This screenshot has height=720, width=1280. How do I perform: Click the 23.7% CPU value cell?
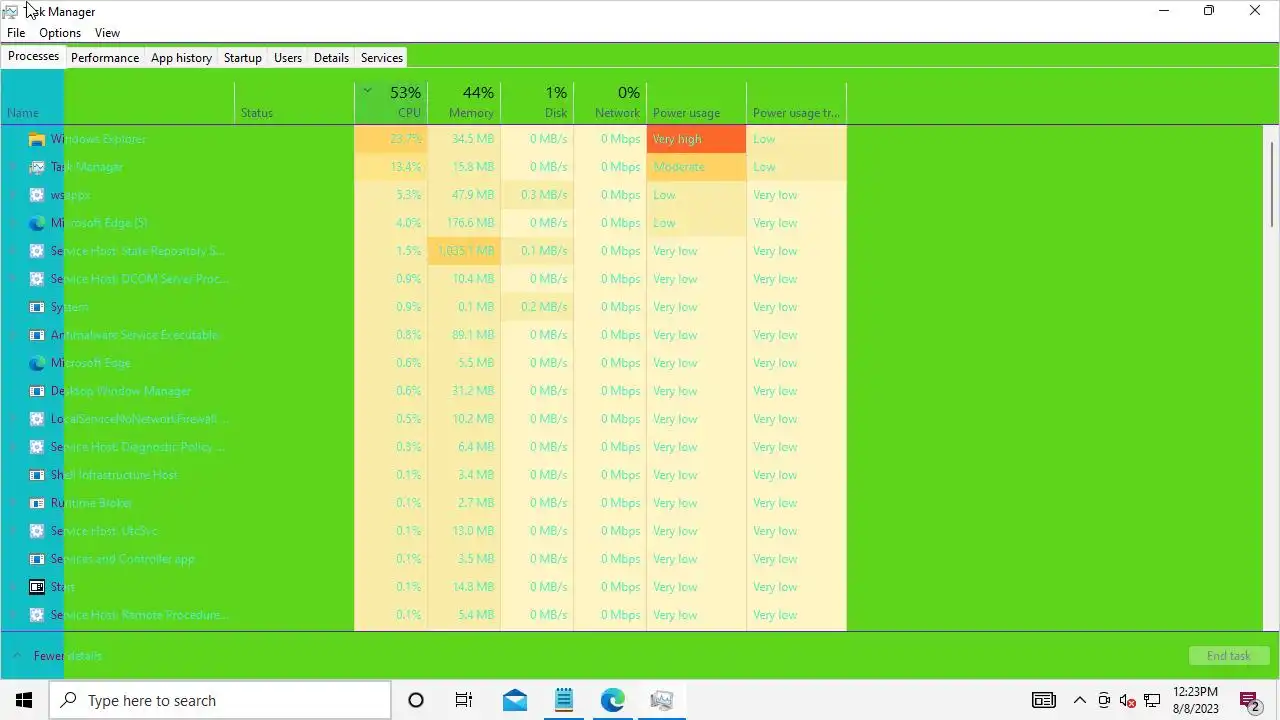[x=391, y=139]
